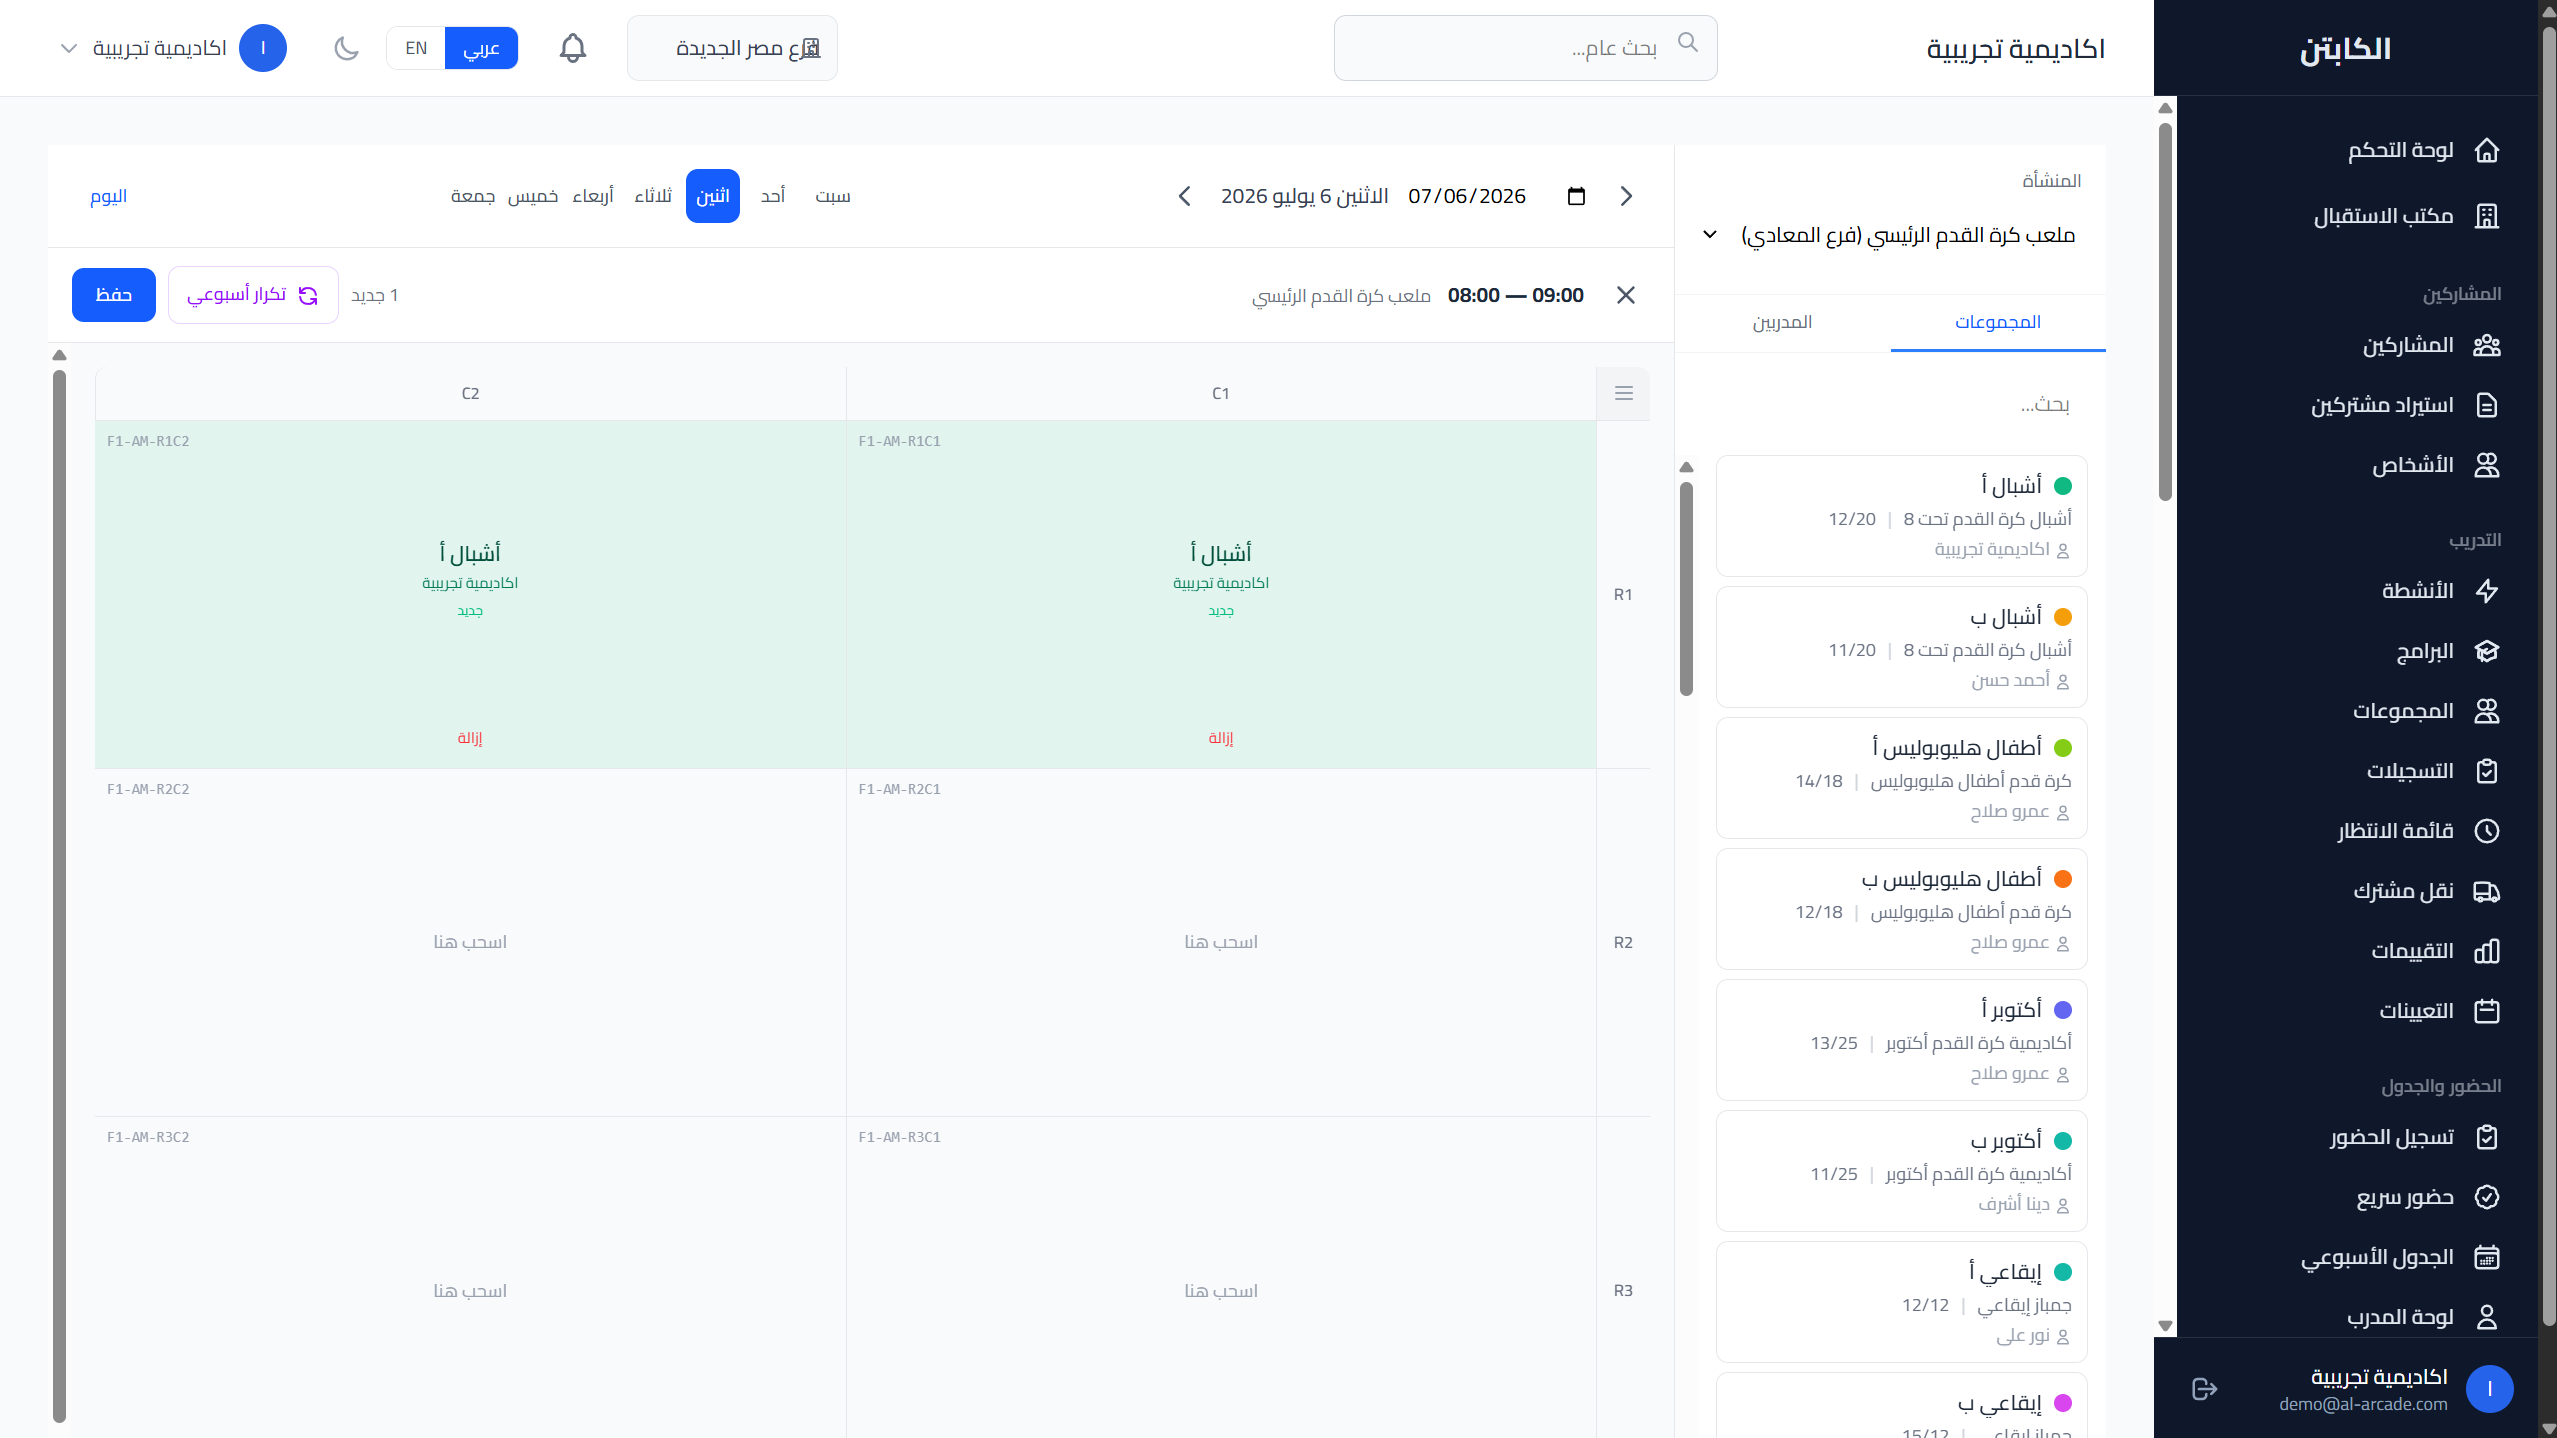Open notifications bell icon
The height and width of the screenshot is (1438, 2557).
click(572, 48)
